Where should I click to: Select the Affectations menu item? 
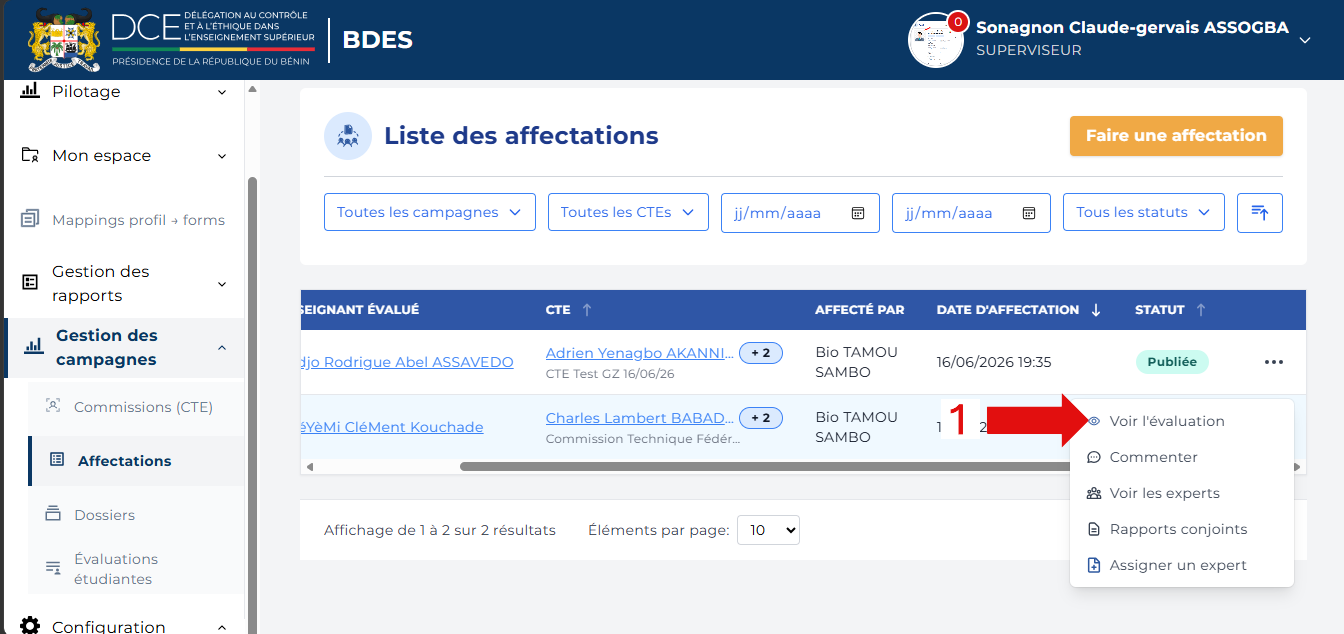pyautogui.click(x=136, y=461)
